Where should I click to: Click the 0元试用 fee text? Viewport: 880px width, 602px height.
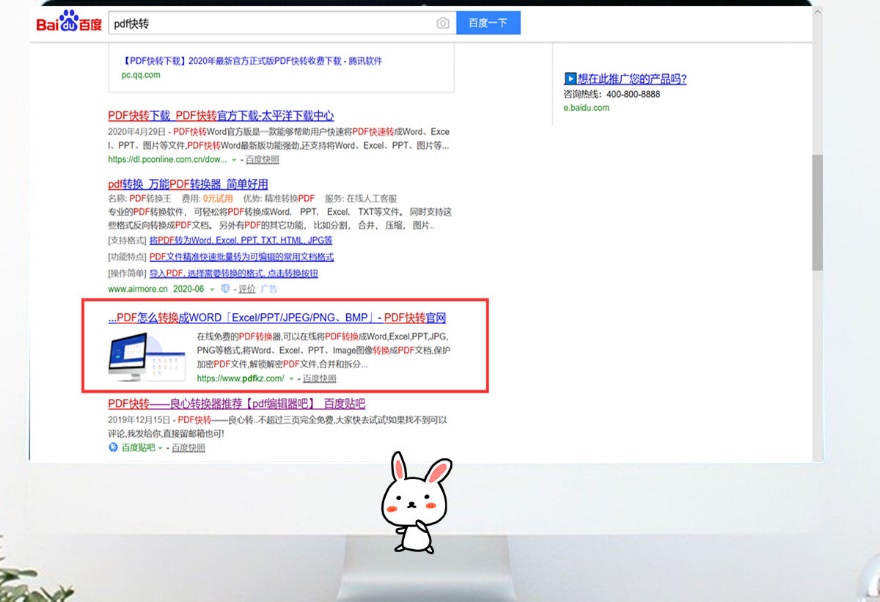pyautogui.click(x=218, y=199)
